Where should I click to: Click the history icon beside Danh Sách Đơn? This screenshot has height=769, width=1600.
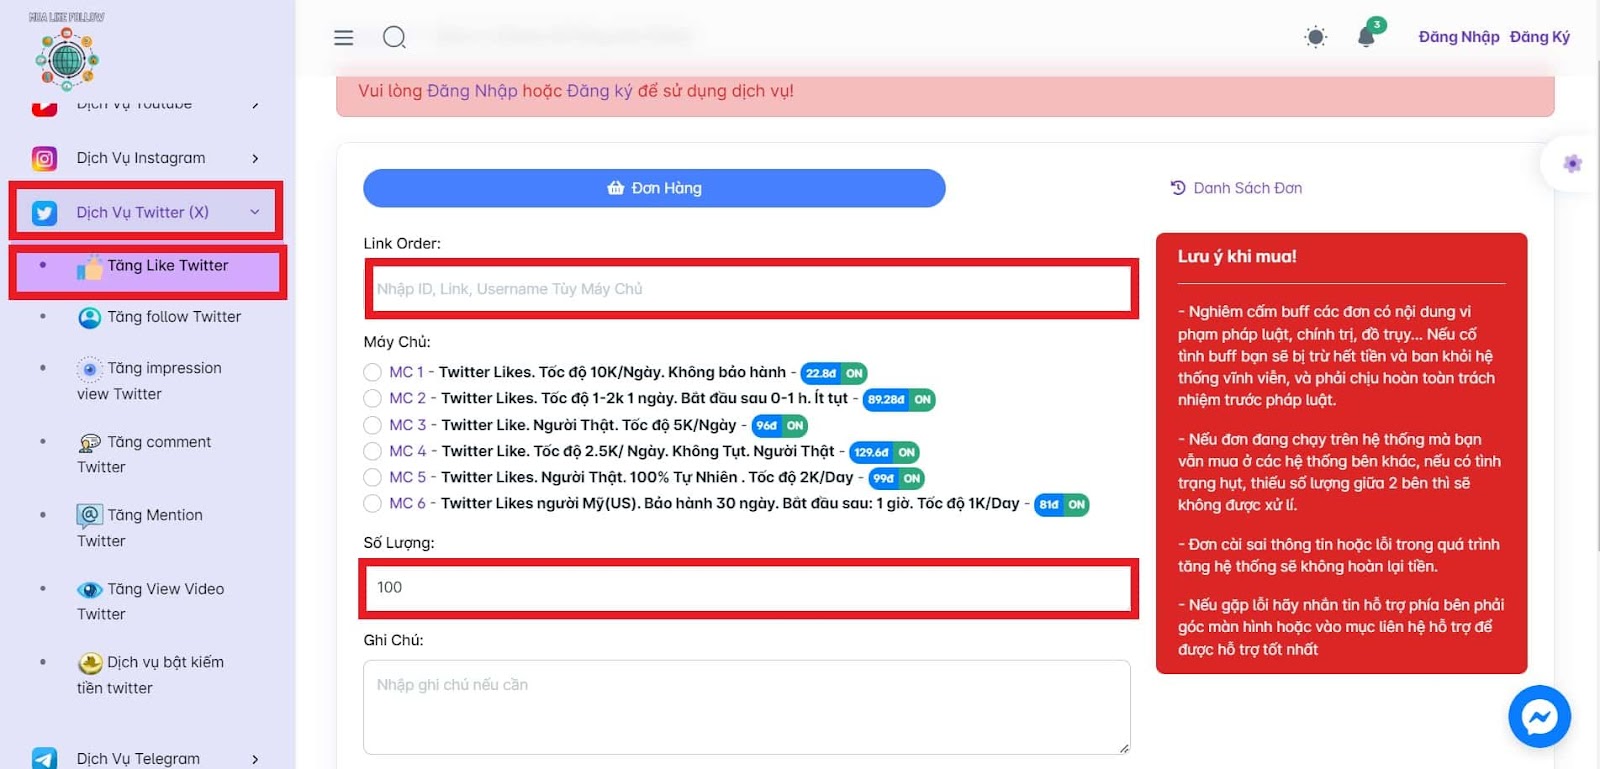coord(1178,187)
